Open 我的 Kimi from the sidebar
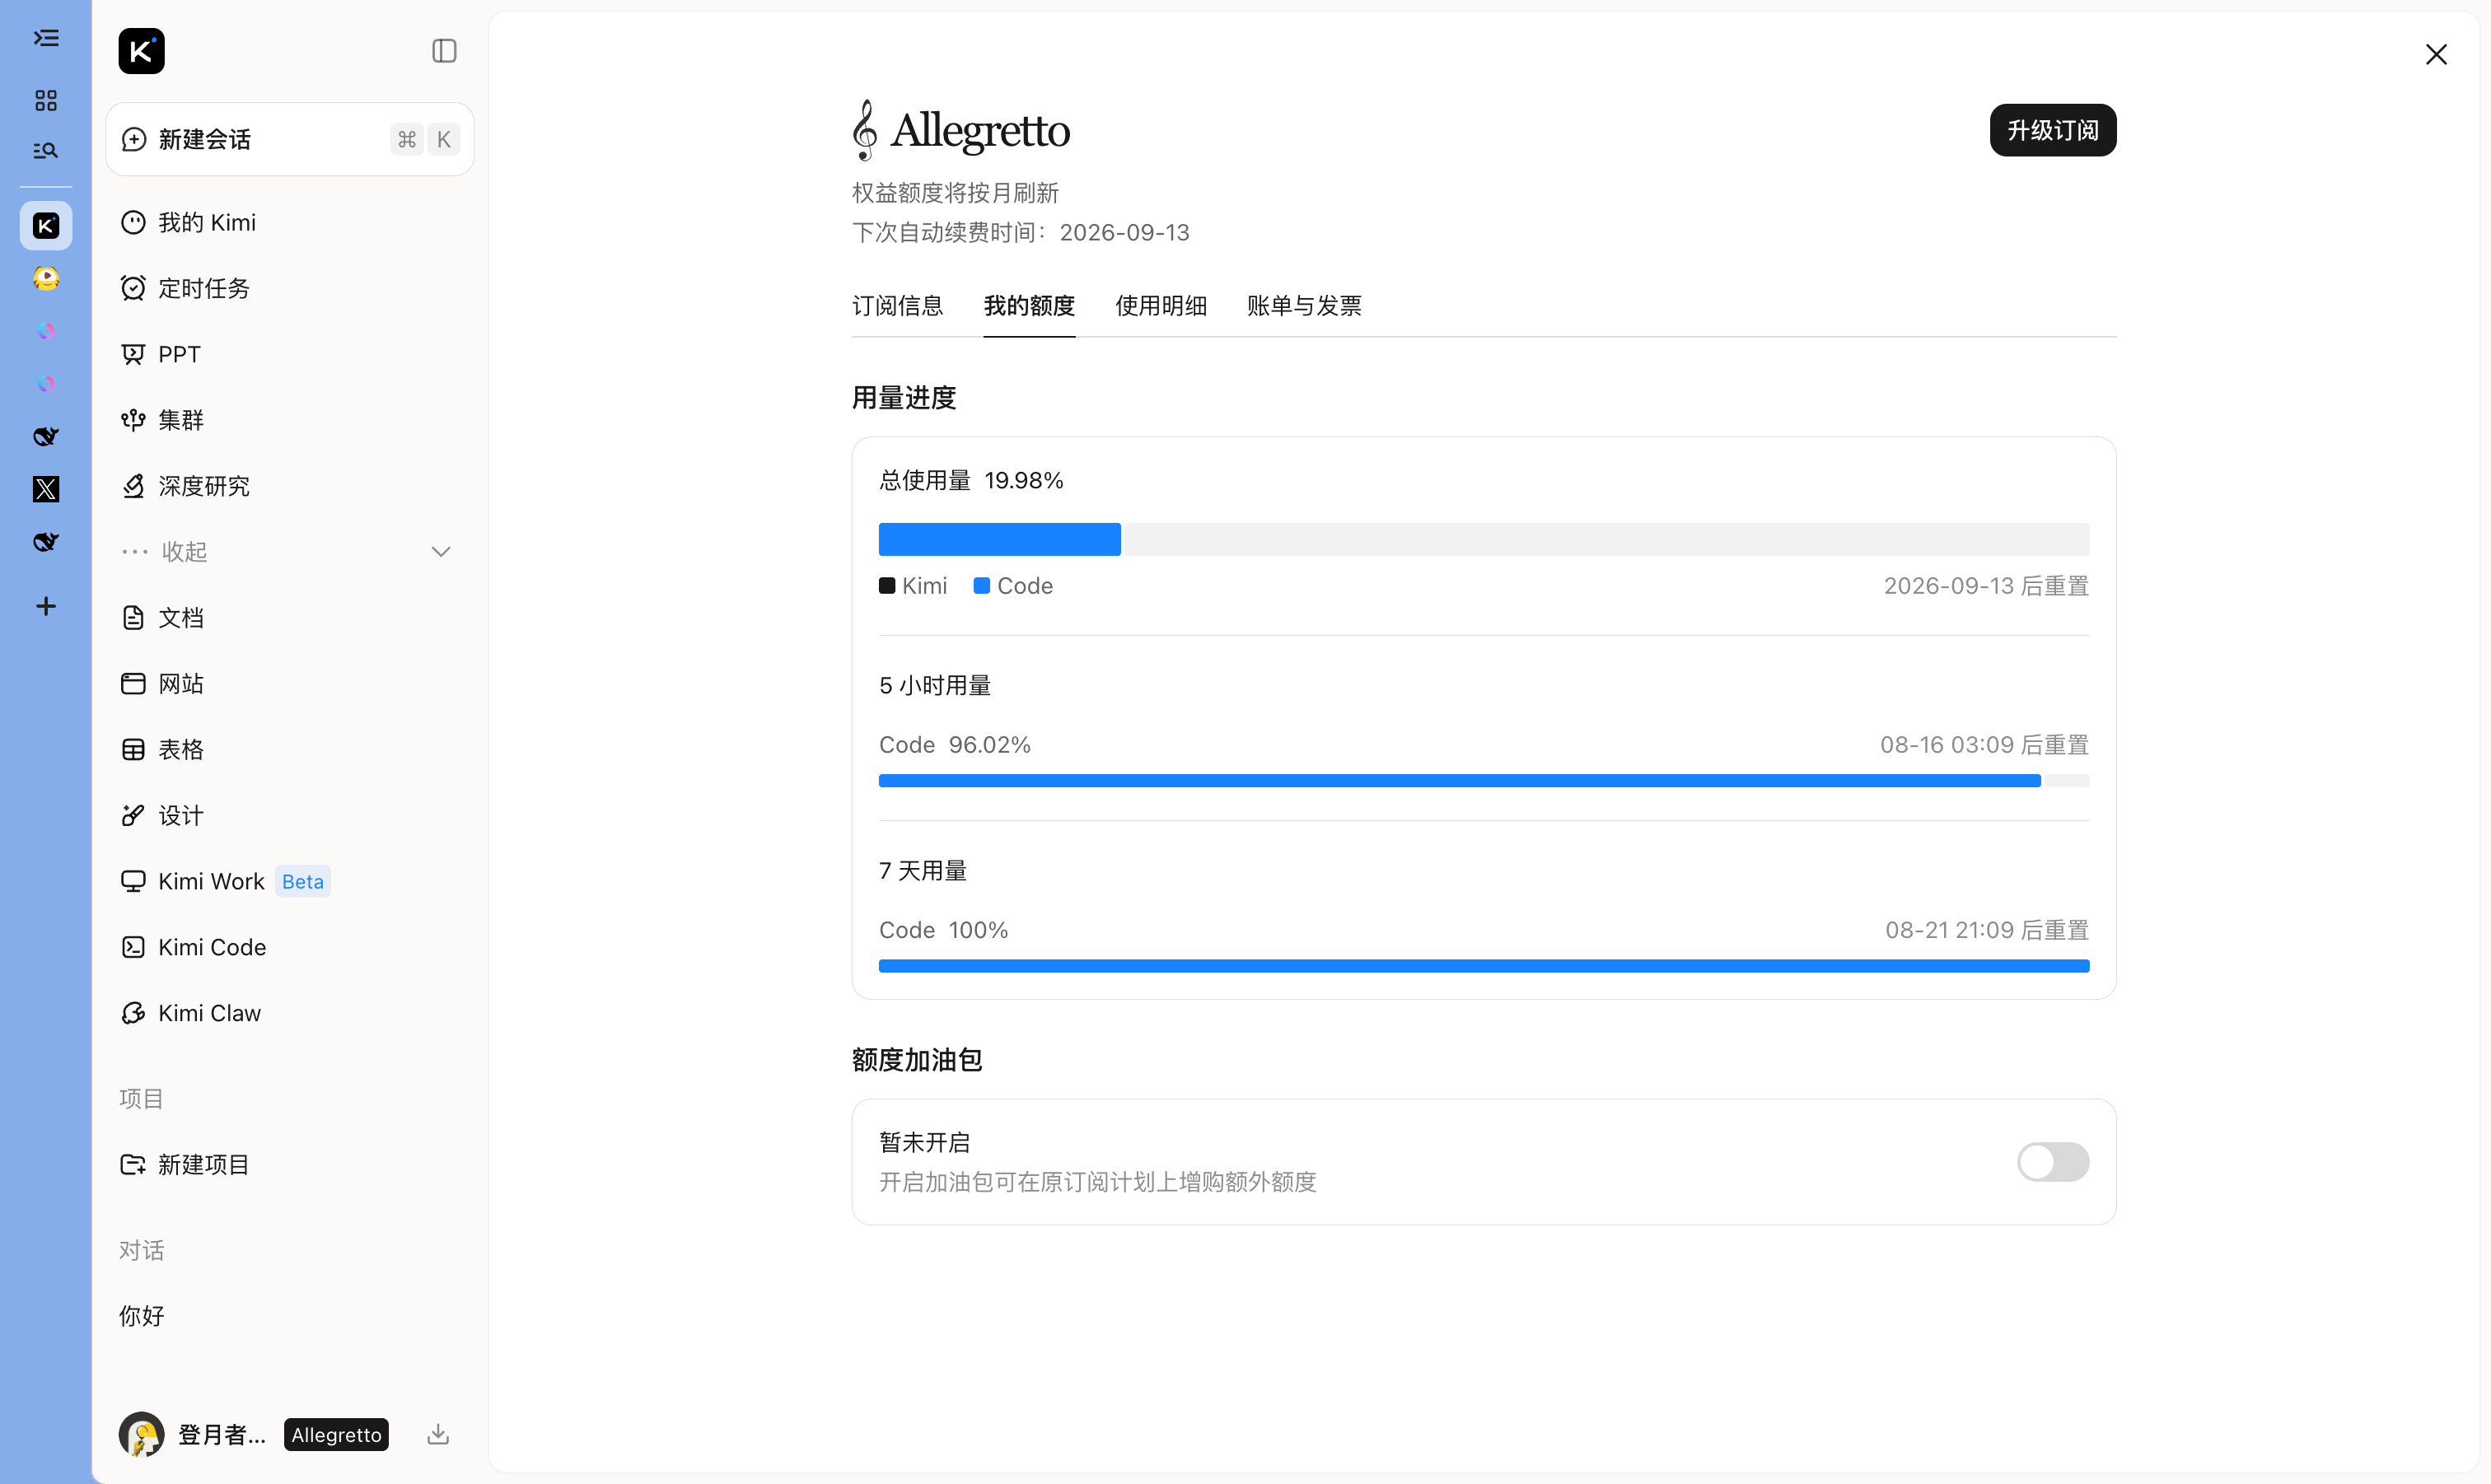 pos(289,222)
